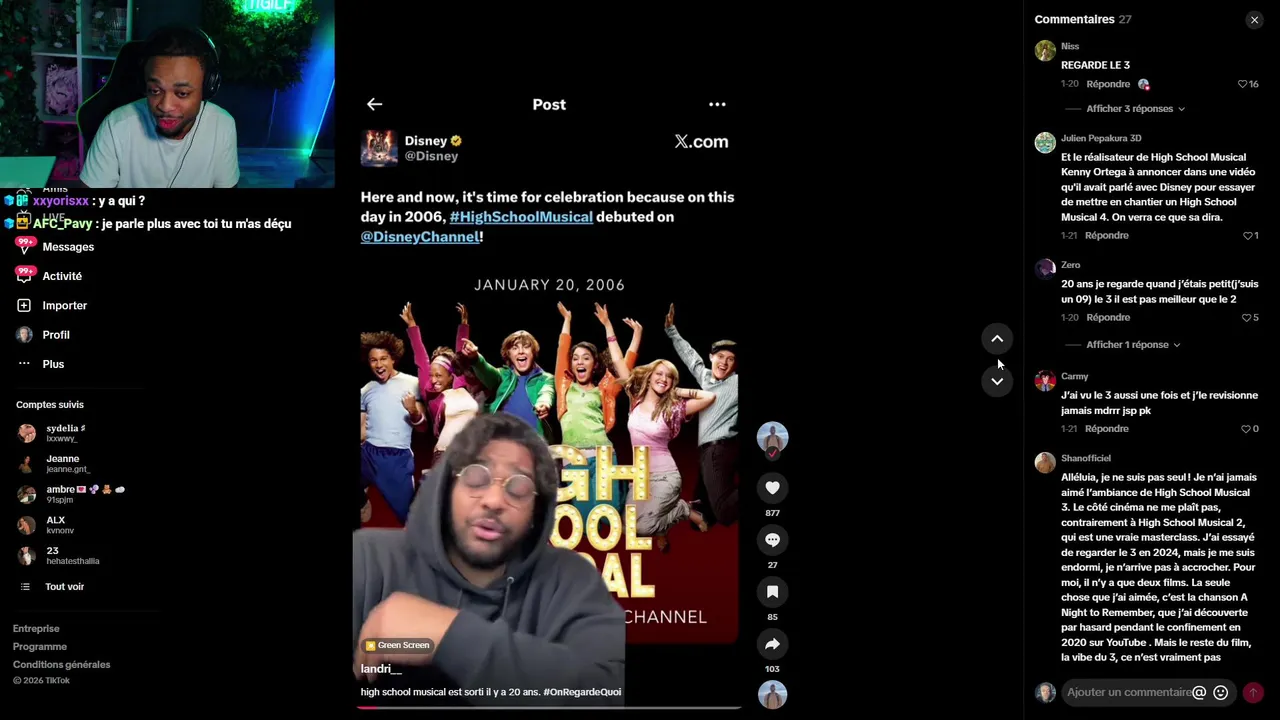Open the emoji picker in comment box
The height and width of the screenshot is (720, 1280).
click(1220, 692)
